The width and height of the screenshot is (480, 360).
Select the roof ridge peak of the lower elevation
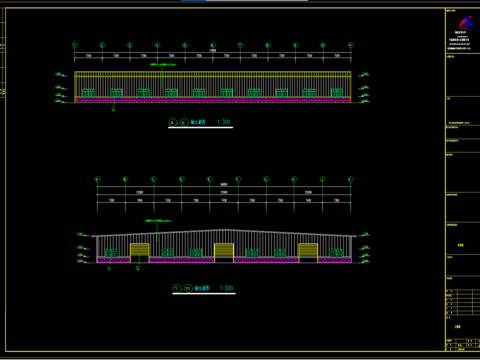click(224, 230)
